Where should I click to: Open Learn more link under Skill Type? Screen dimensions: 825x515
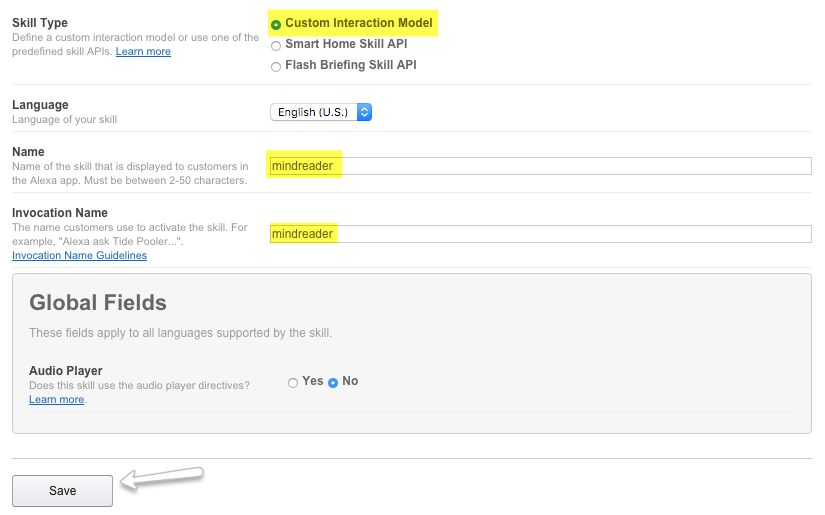pos(143,51)
